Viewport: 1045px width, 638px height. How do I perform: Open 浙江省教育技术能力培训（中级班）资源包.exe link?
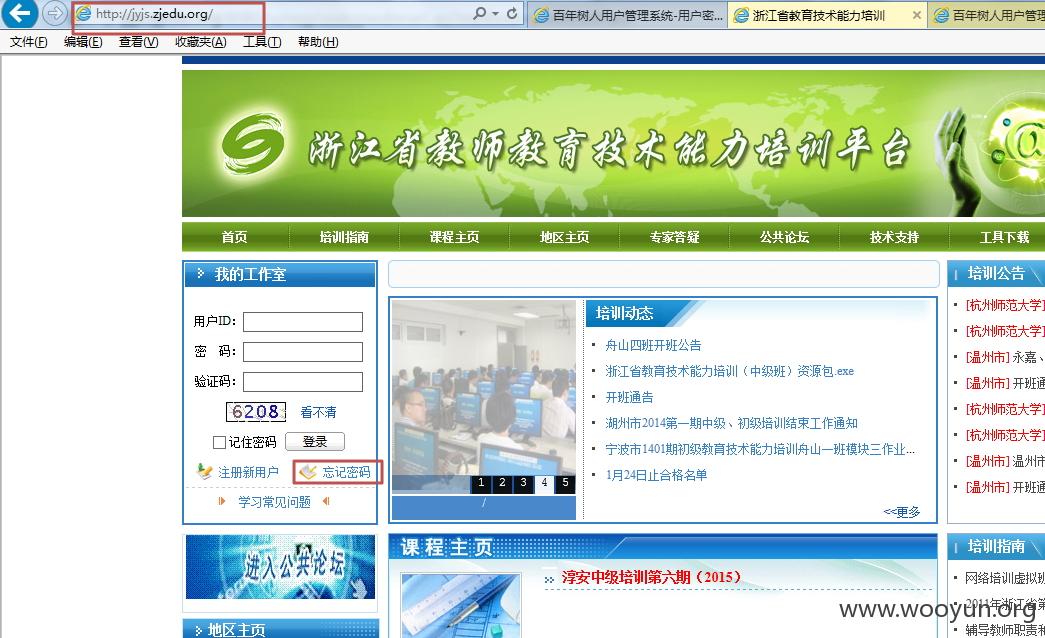click(729, 371)
